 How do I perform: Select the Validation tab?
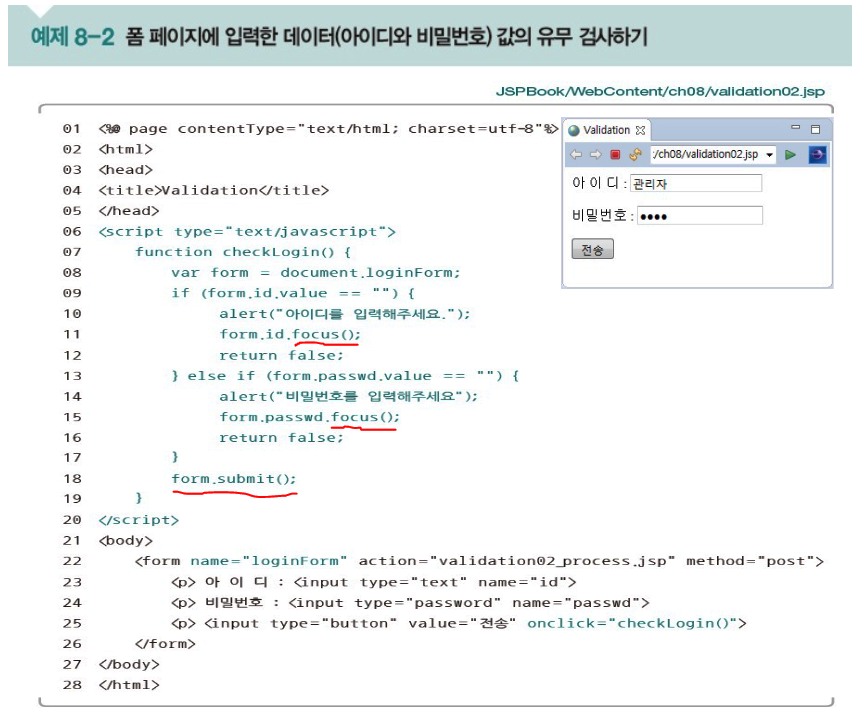point(606,130)
